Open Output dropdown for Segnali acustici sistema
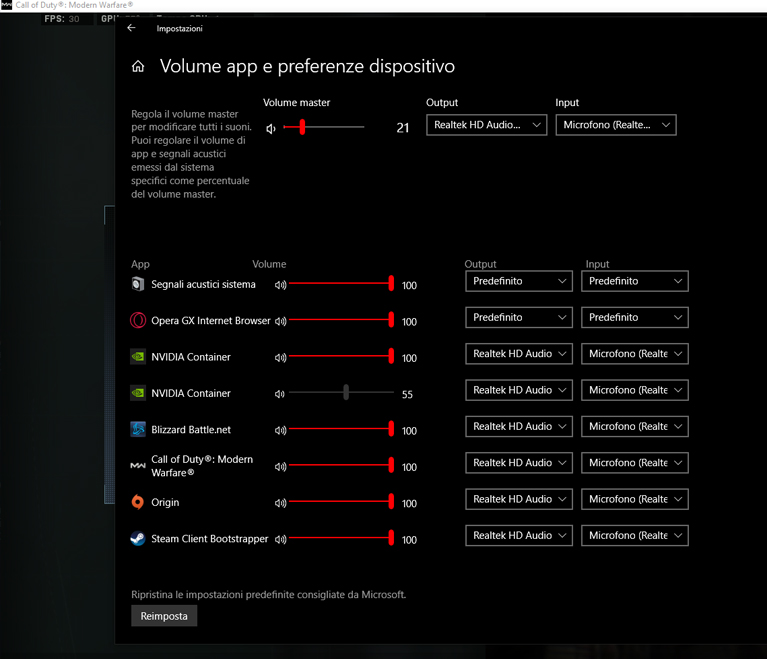The width and height of the screenshot is (767, 659). click(x=519, y=281)
